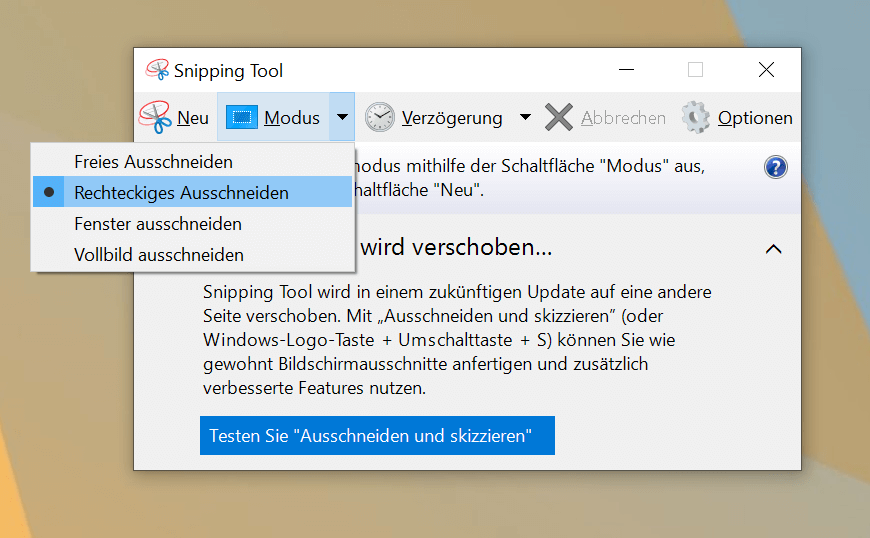The width and height of the screenshot is (870, 538).
Task: Click the 'Snipping Tool wird in einem' paragraph
Action: tap(457, 339)
